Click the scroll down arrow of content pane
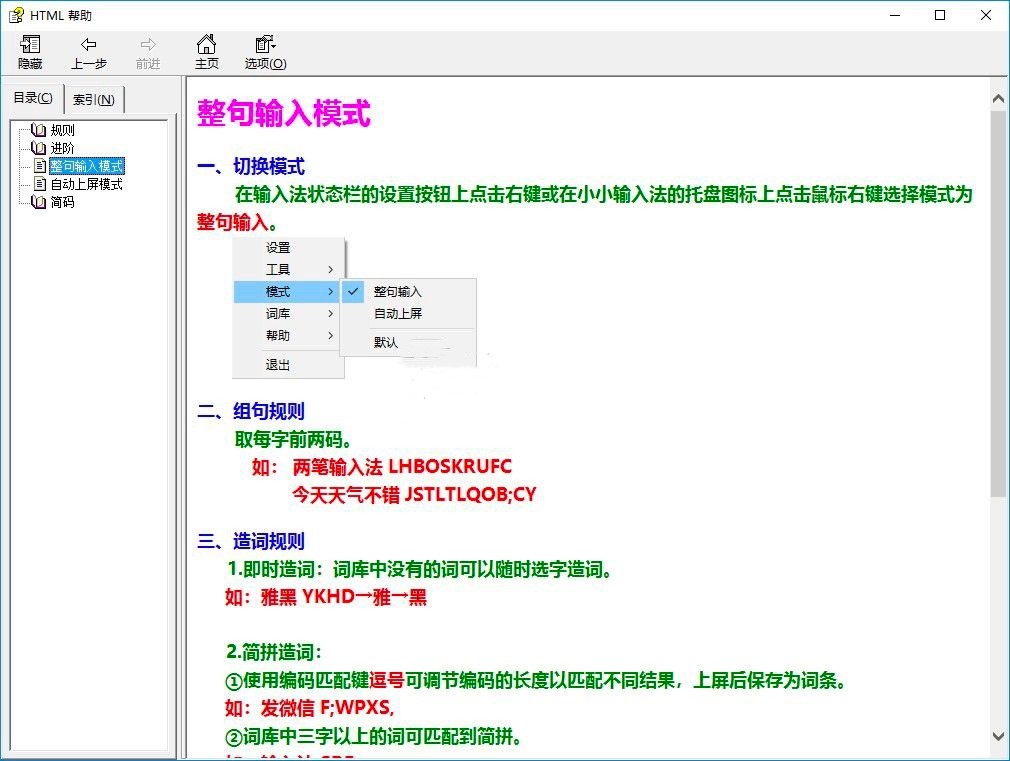The width and height of the screenshot is (1010, 761). 998,736
